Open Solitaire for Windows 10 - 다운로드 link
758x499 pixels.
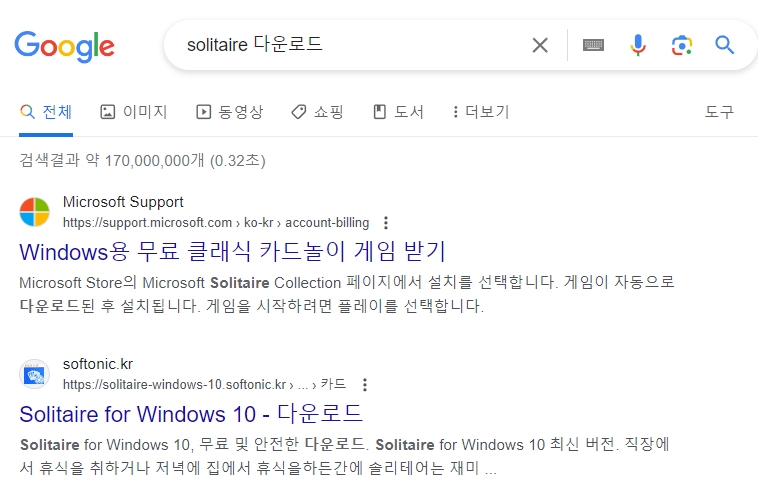point(191,414)
